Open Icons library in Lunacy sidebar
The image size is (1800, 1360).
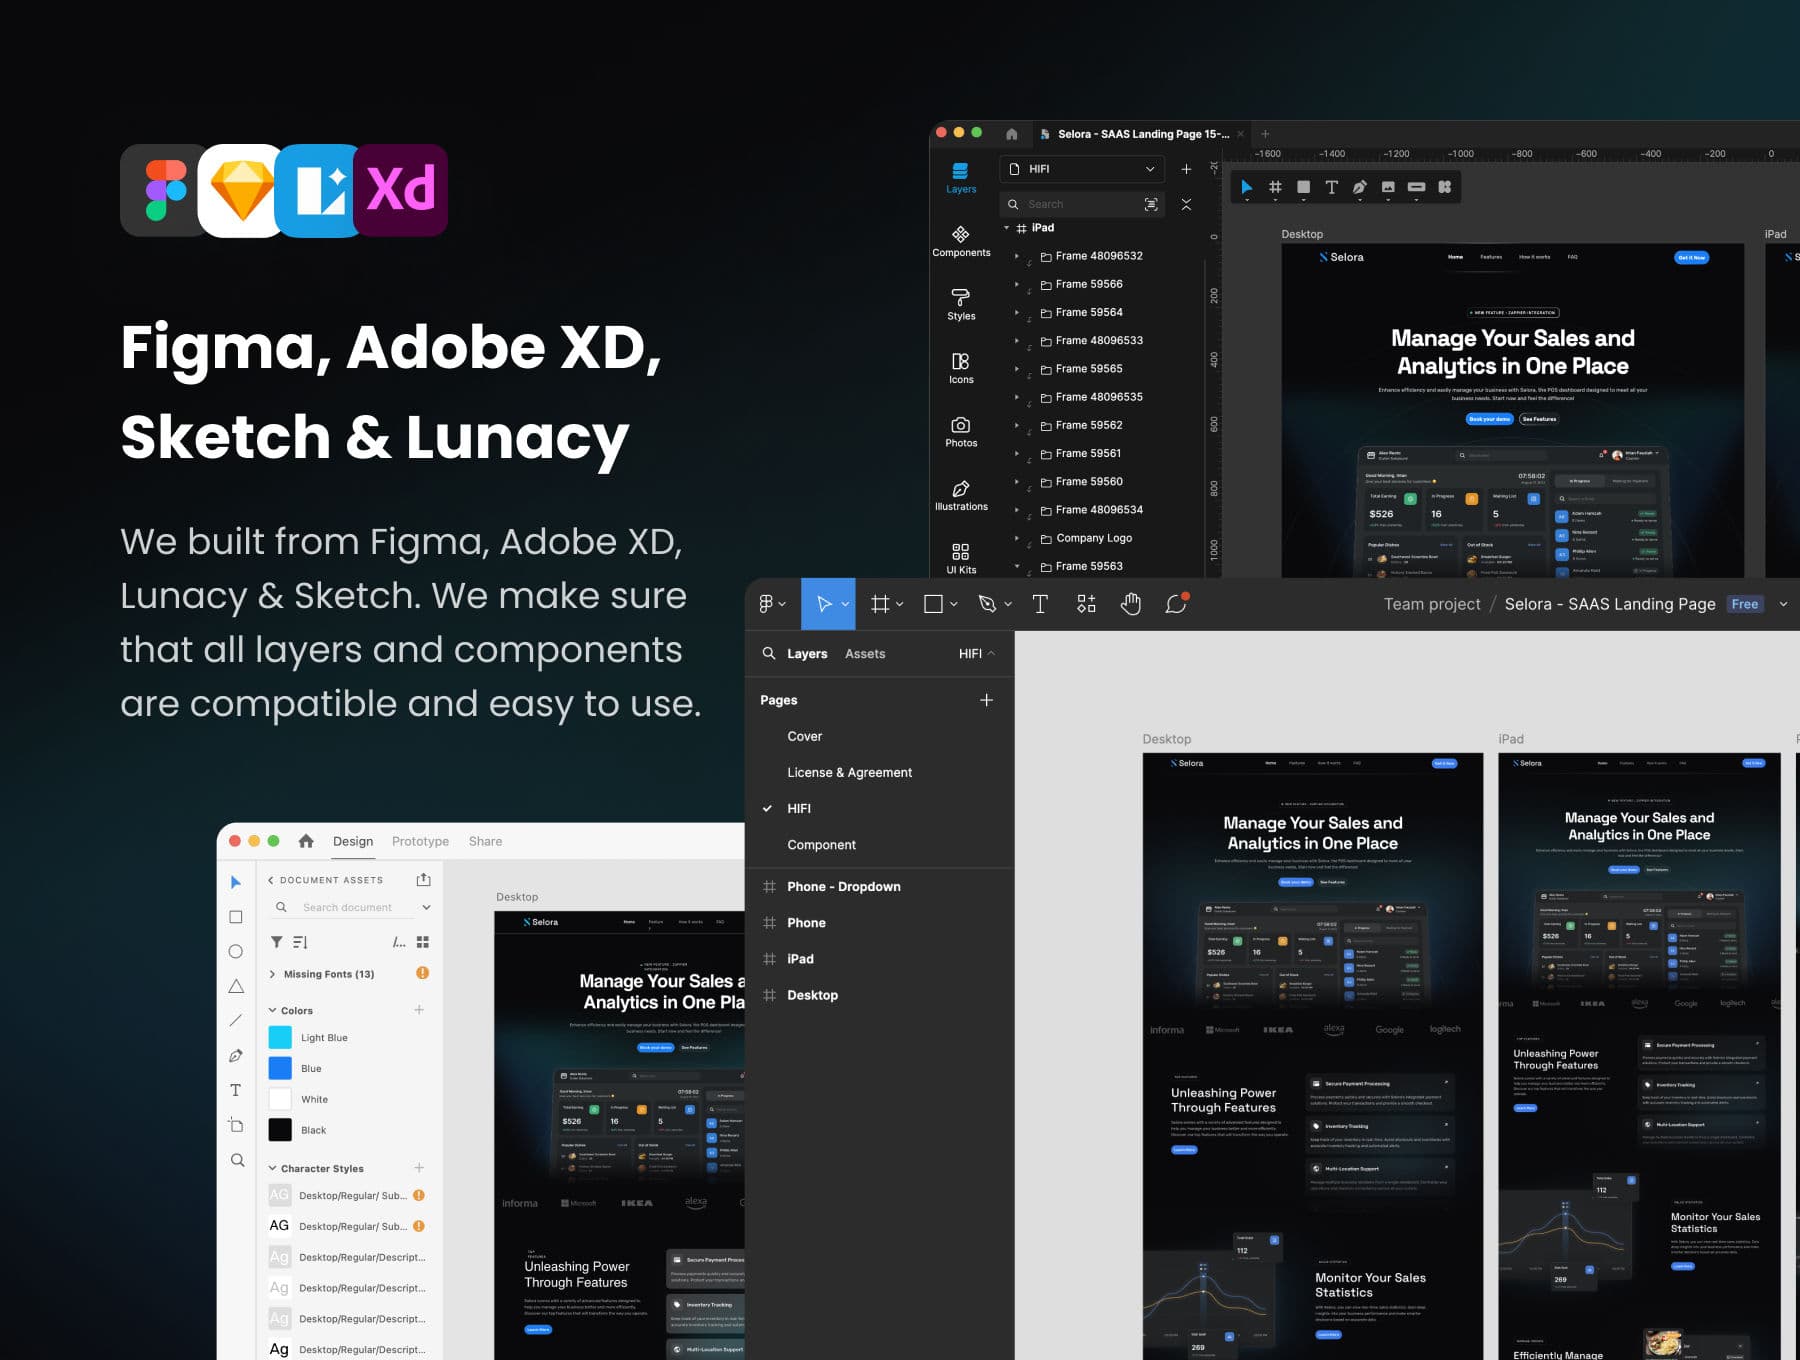(x=961, y=368)
